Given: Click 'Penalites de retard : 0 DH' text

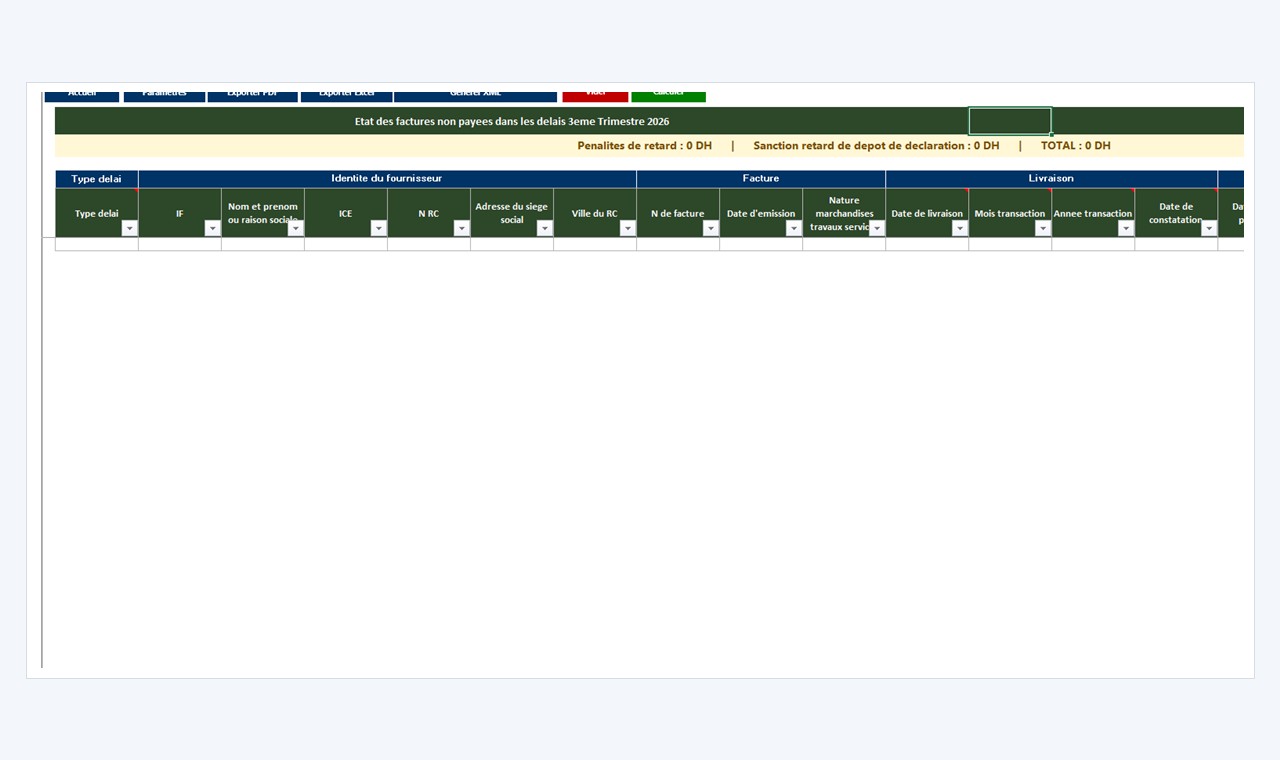Looking at the screenshot, I should (x=645, y=146).
